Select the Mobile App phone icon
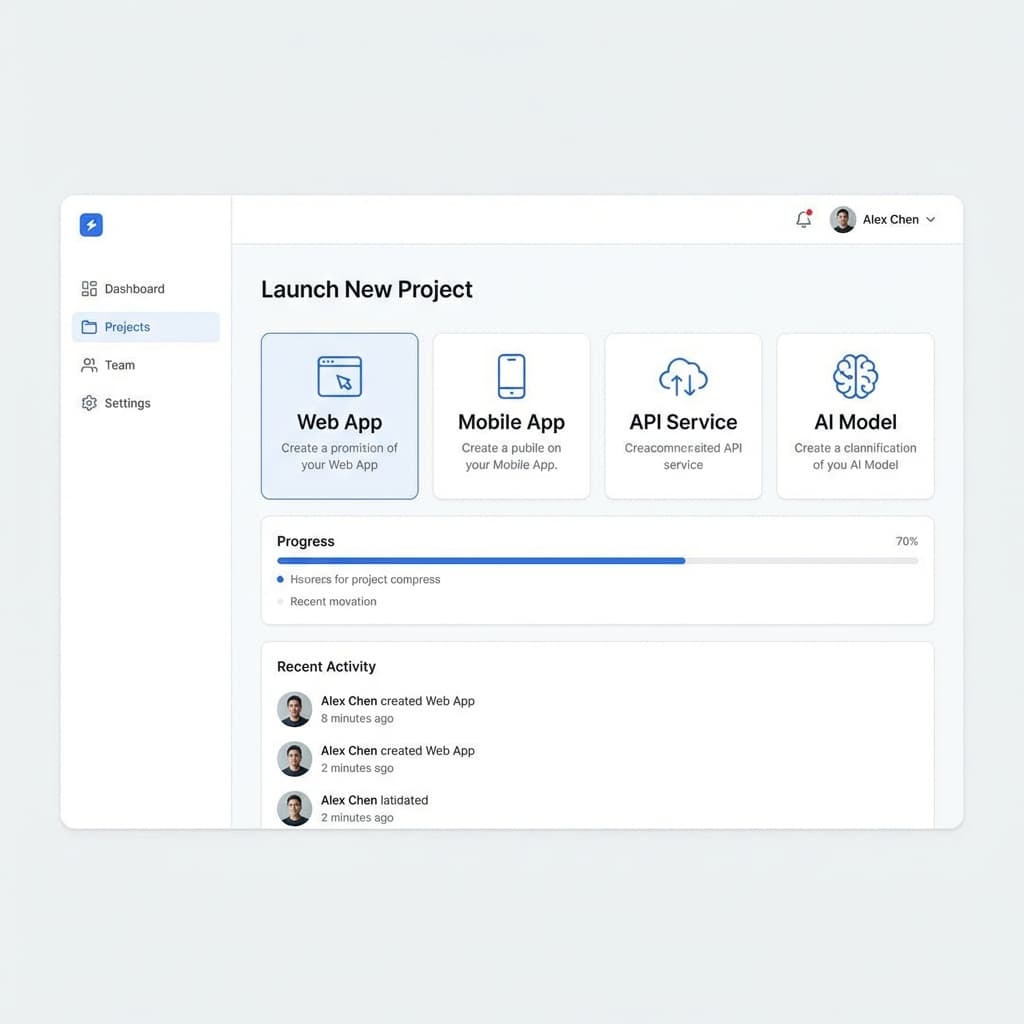The image size is (1024, 1024). coord(511,375)
